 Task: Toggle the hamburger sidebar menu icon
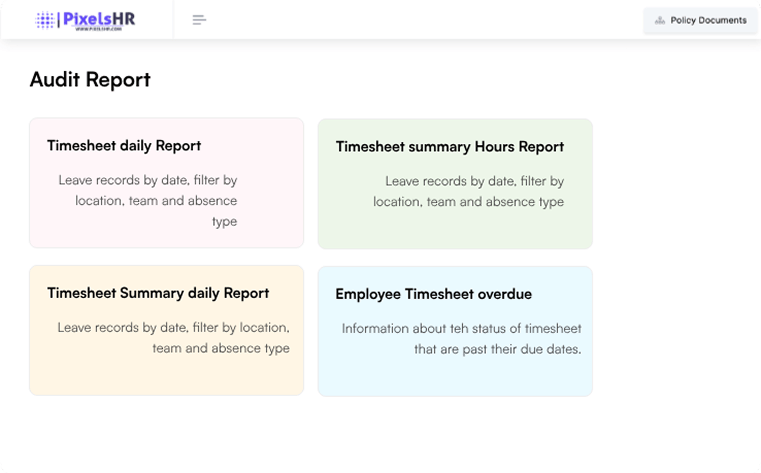click(x=199, y=20)
